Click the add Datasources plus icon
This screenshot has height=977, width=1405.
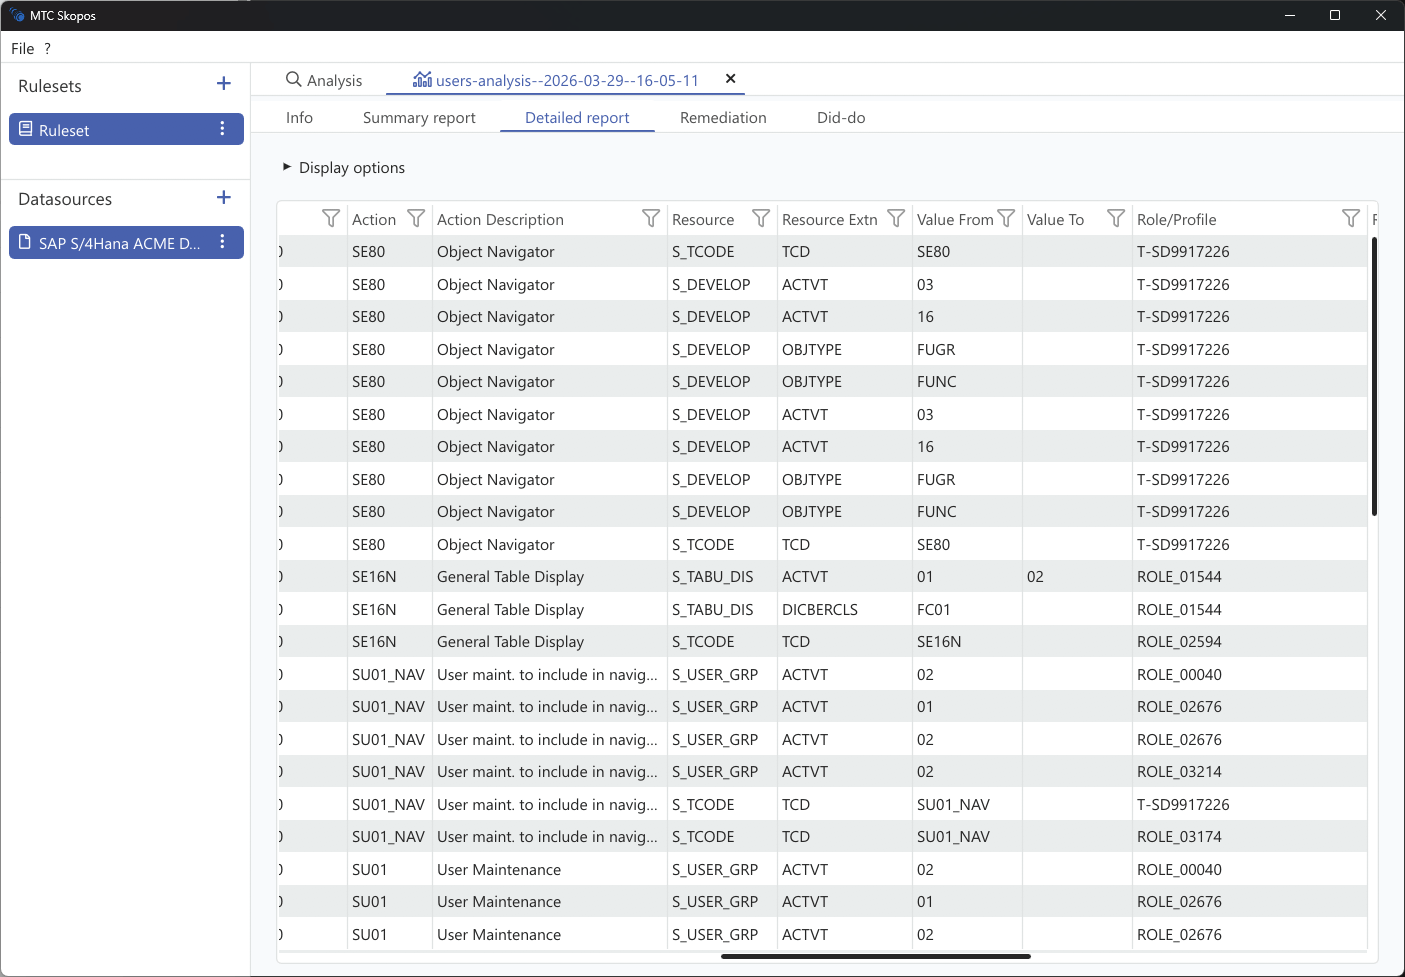pyautogui.click(x=223, y=198)
